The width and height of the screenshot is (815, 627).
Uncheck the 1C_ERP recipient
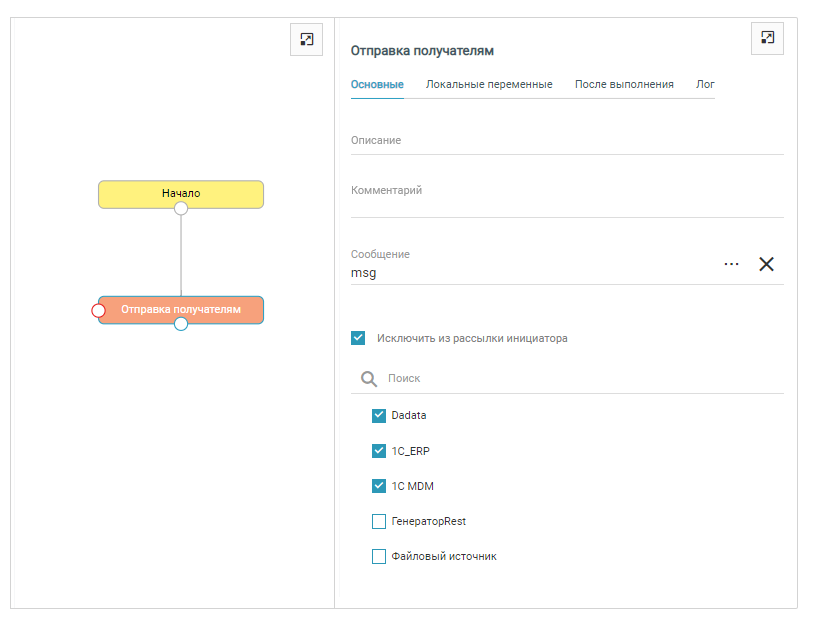pos(379,451)
